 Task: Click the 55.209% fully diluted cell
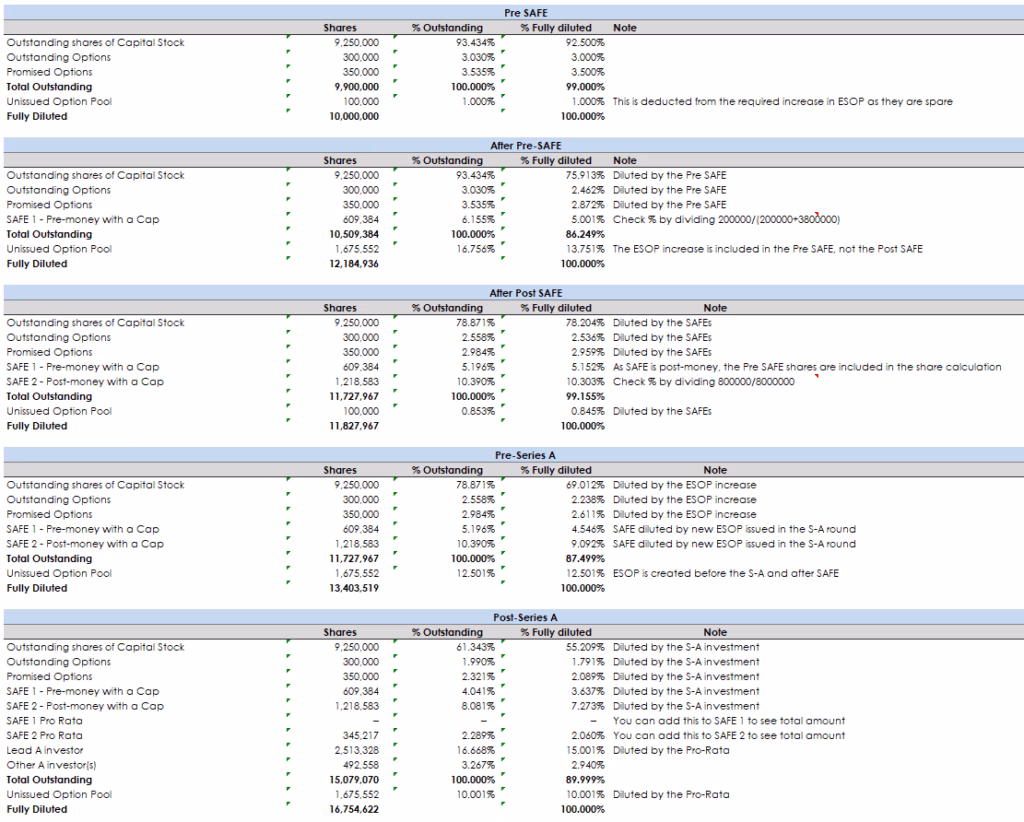coord(584,647)
